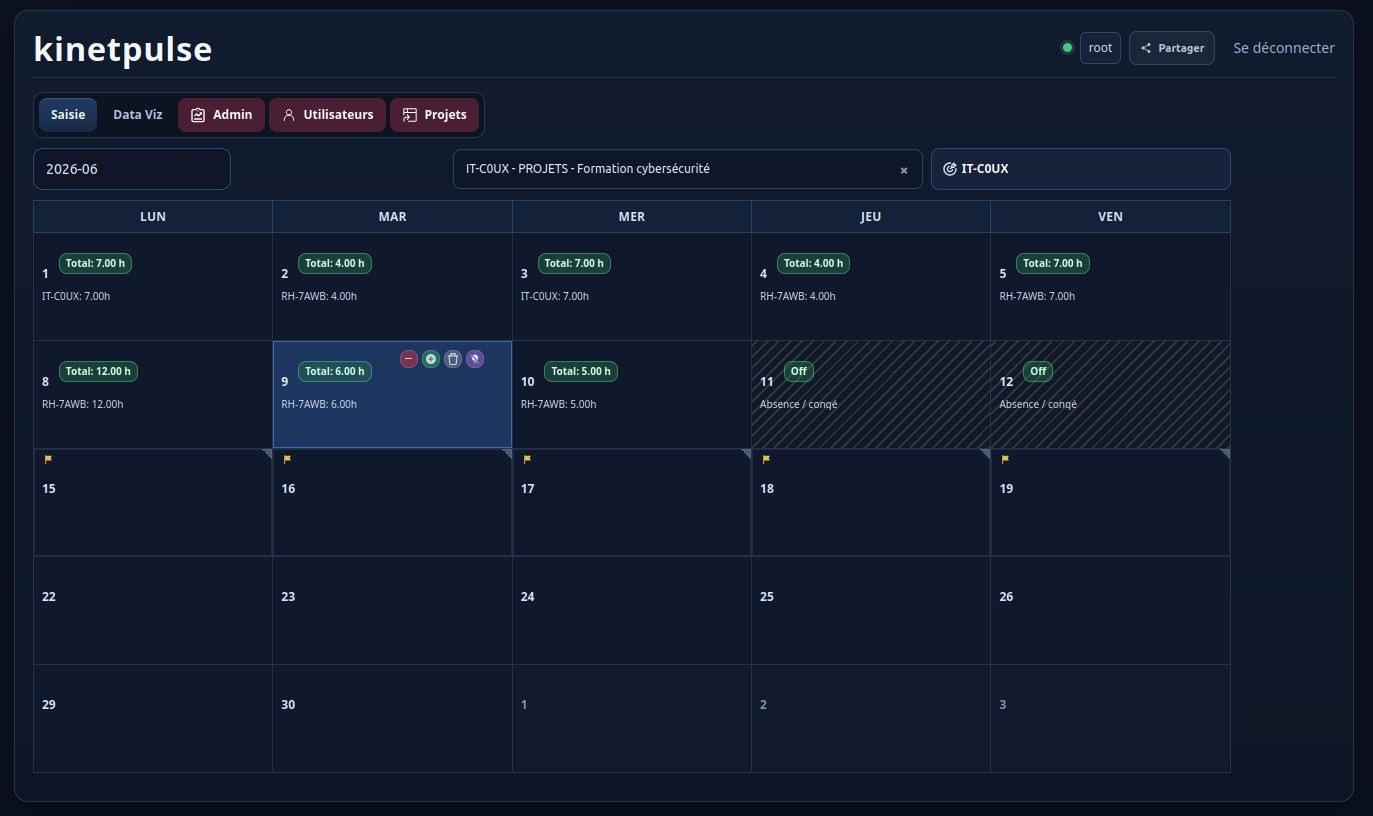Click the purple absence icon on day 9
Viewport: 1373px width, 816px height.
(x=475, y=359)
